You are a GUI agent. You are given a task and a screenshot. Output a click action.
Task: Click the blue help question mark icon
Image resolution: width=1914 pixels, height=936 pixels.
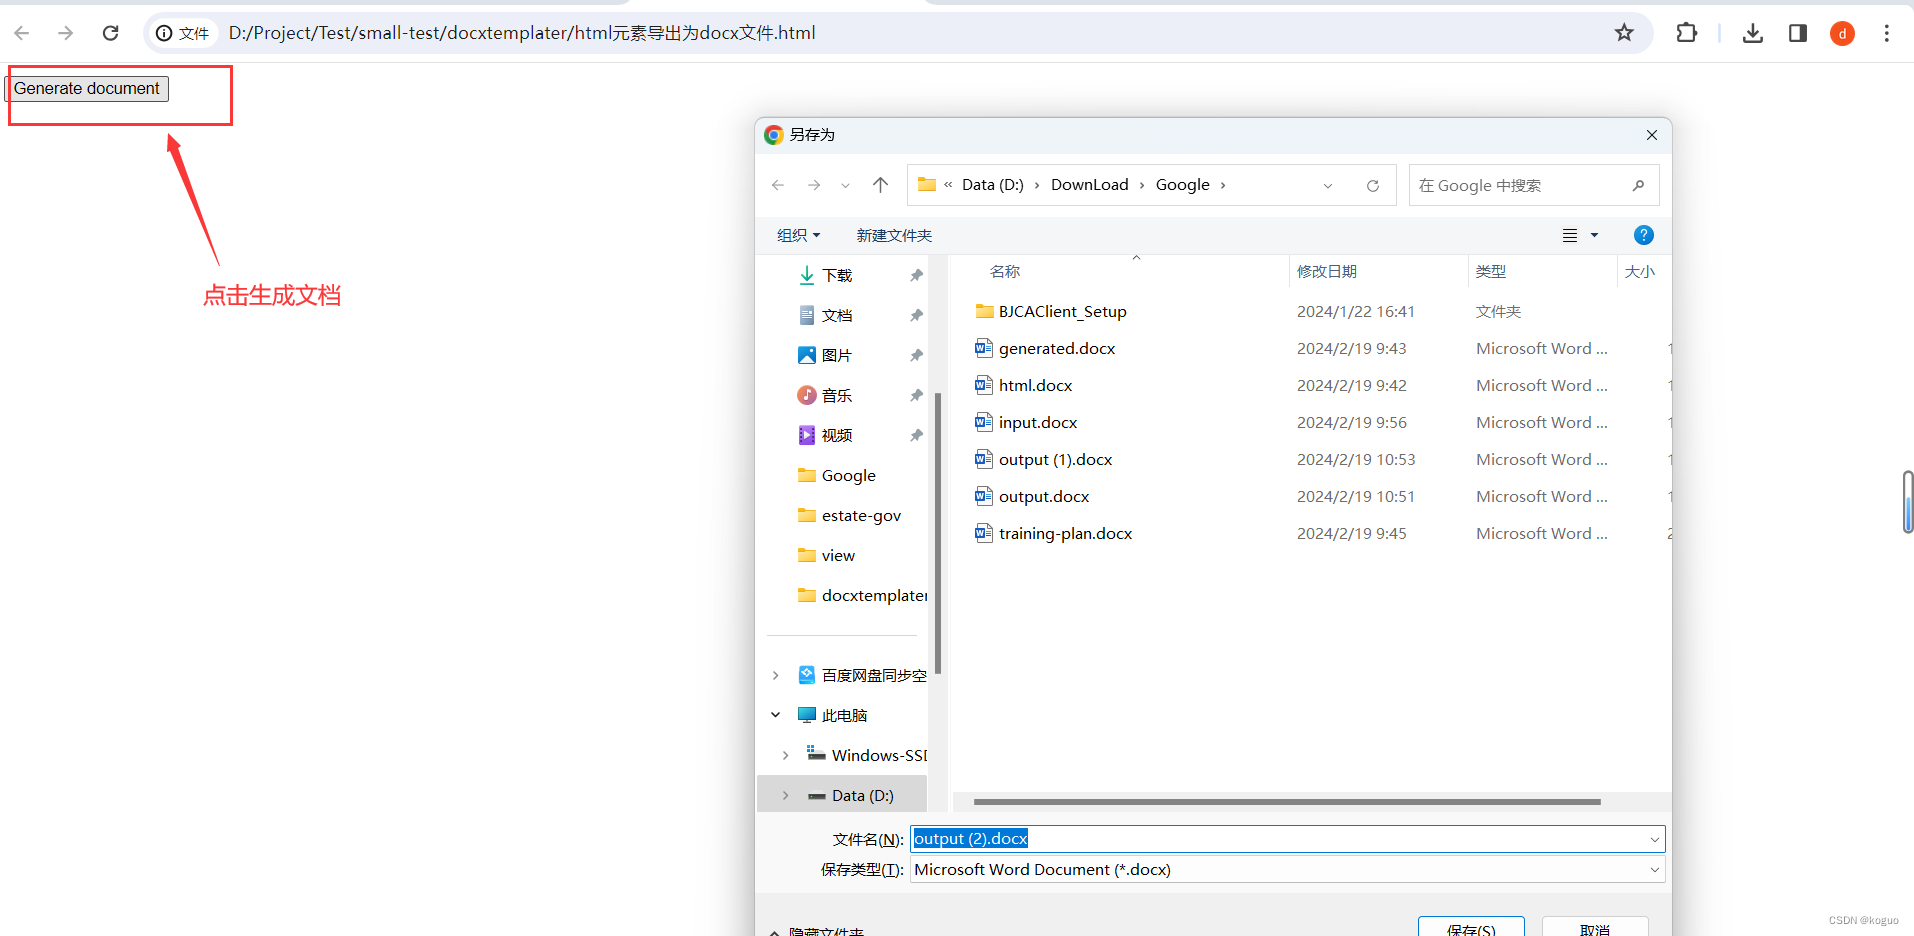1644,235
